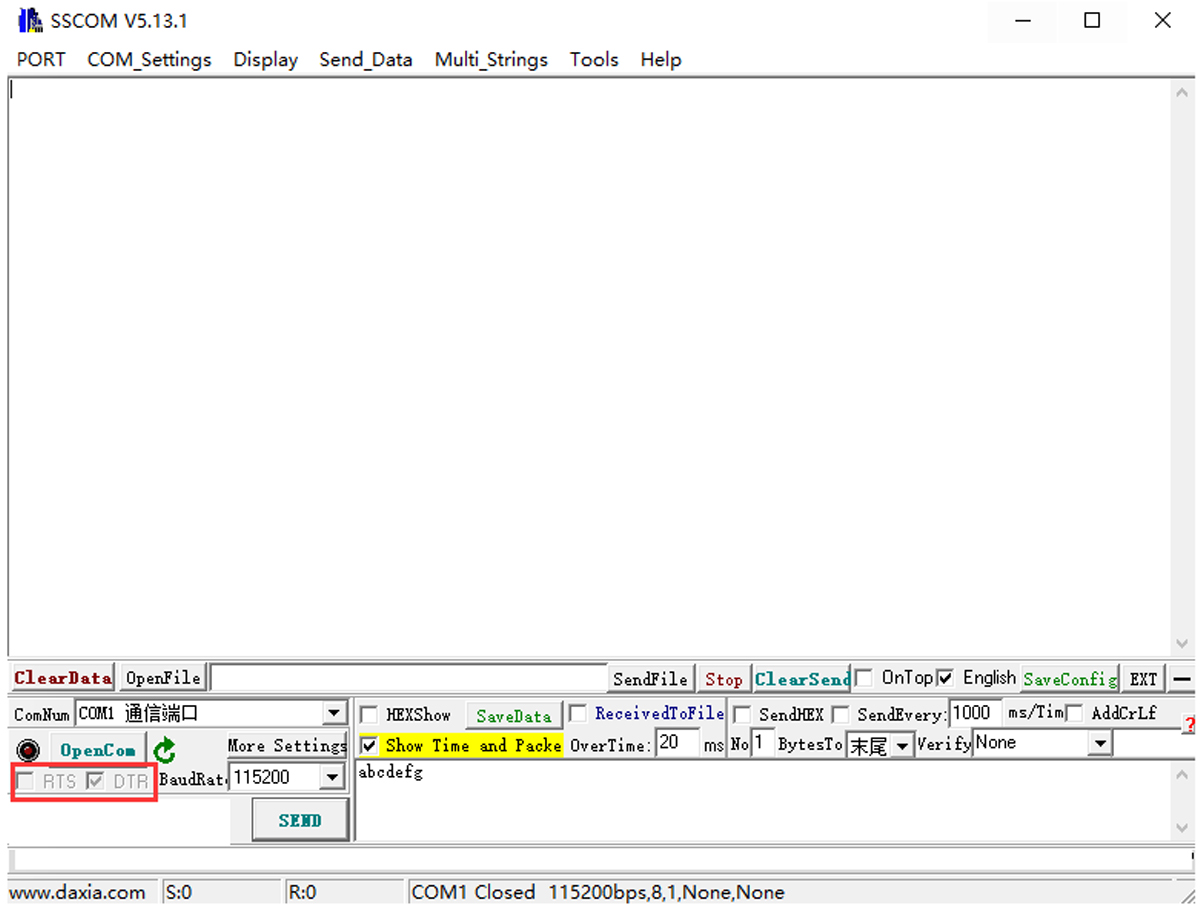This screenshot has height=905, width=1200.
Task: Expand the ComNum port dropdown
Action: [335, 714]
